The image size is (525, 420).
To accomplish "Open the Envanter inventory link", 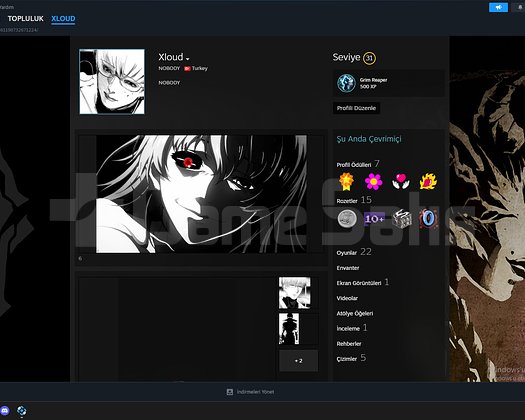I will click(x=348, y=268).
